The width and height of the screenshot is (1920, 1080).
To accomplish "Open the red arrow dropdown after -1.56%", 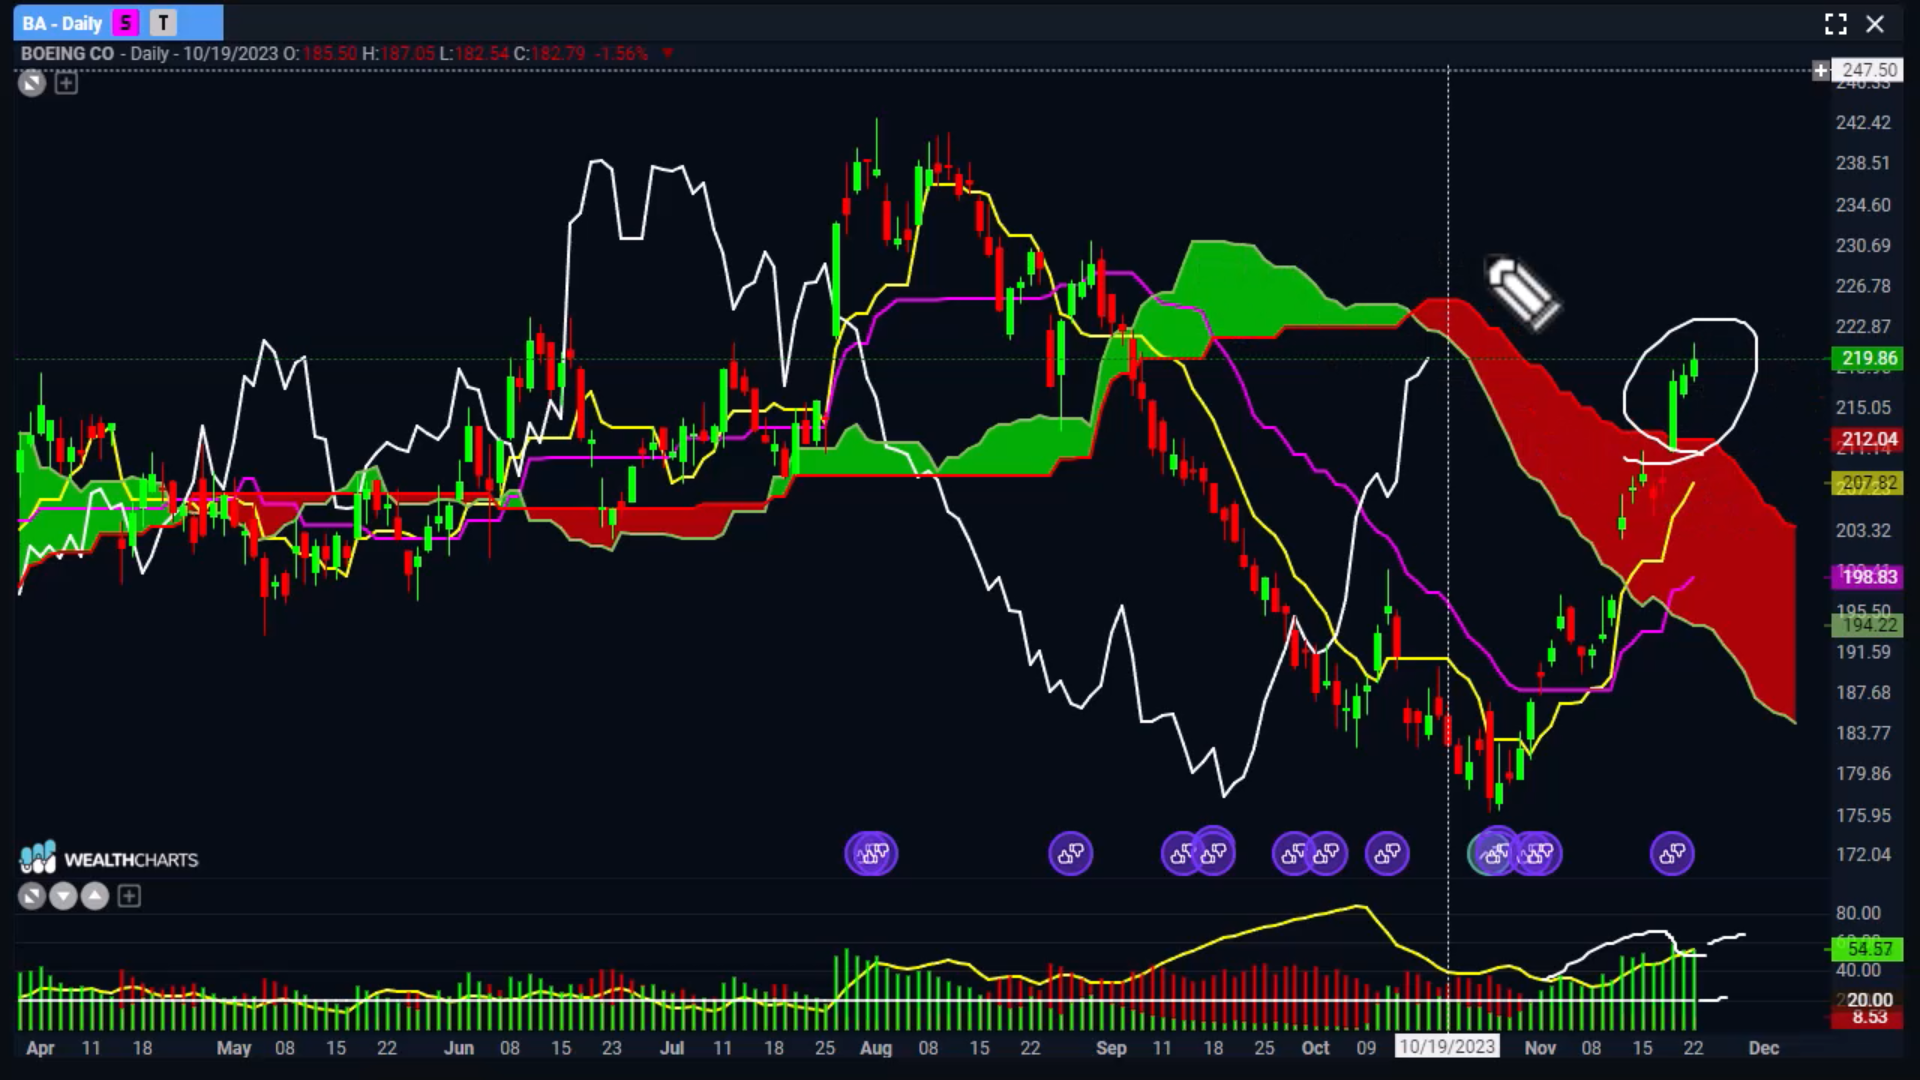I will [667, 53].
